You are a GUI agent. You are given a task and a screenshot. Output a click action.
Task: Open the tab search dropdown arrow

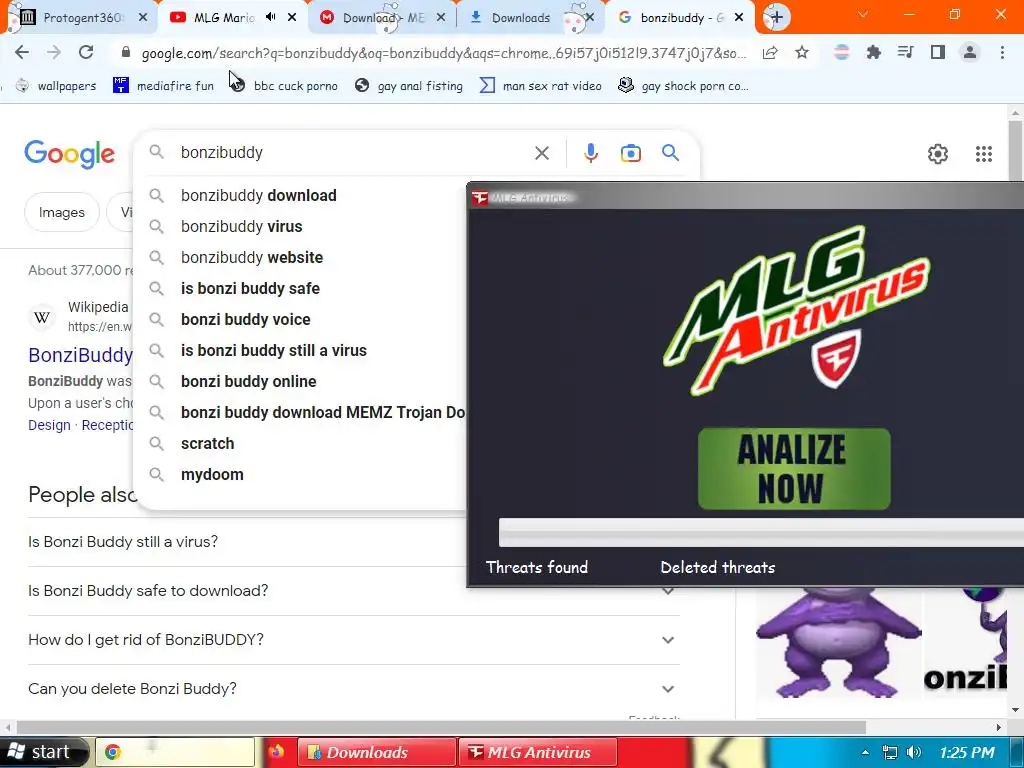pos(863,14)
